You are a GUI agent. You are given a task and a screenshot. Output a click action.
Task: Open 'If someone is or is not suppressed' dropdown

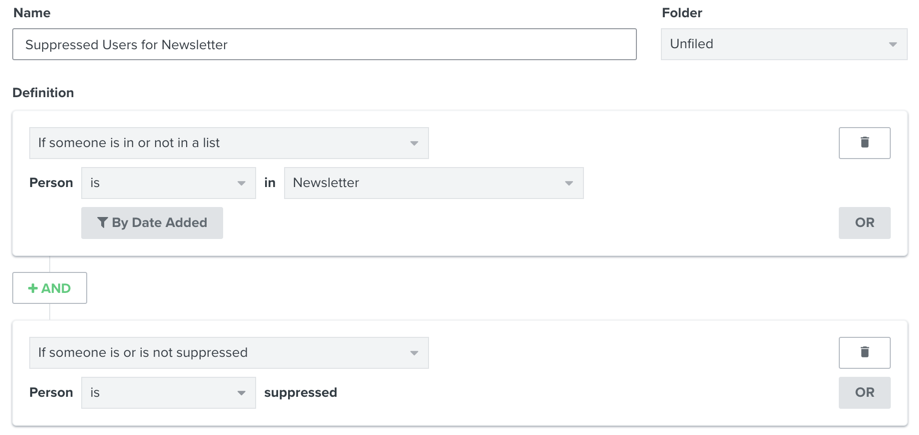(x=228, y=353)
